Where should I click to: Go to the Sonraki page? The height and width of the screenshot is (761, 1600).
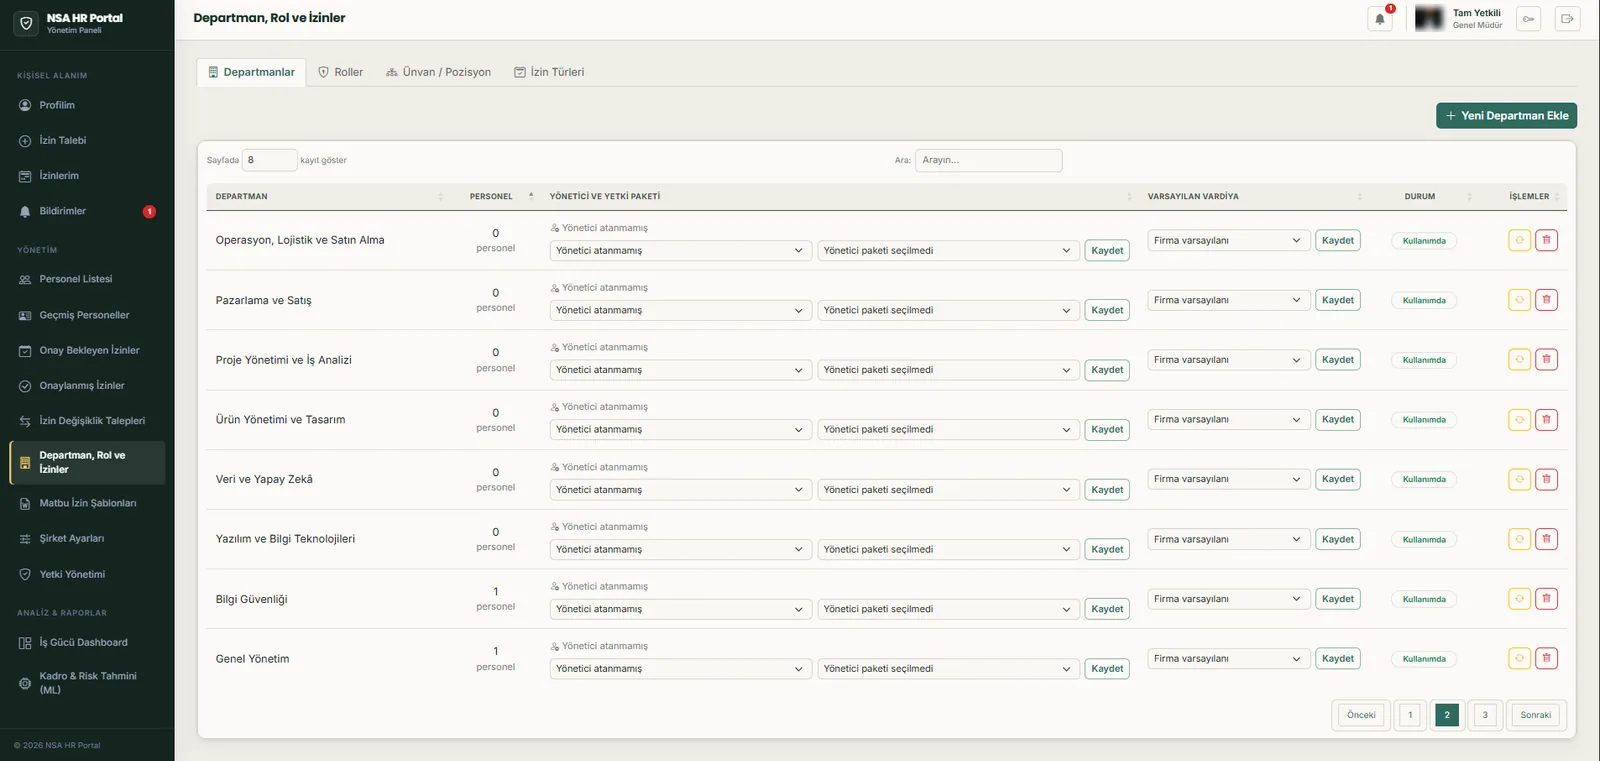coord(1535,715)
